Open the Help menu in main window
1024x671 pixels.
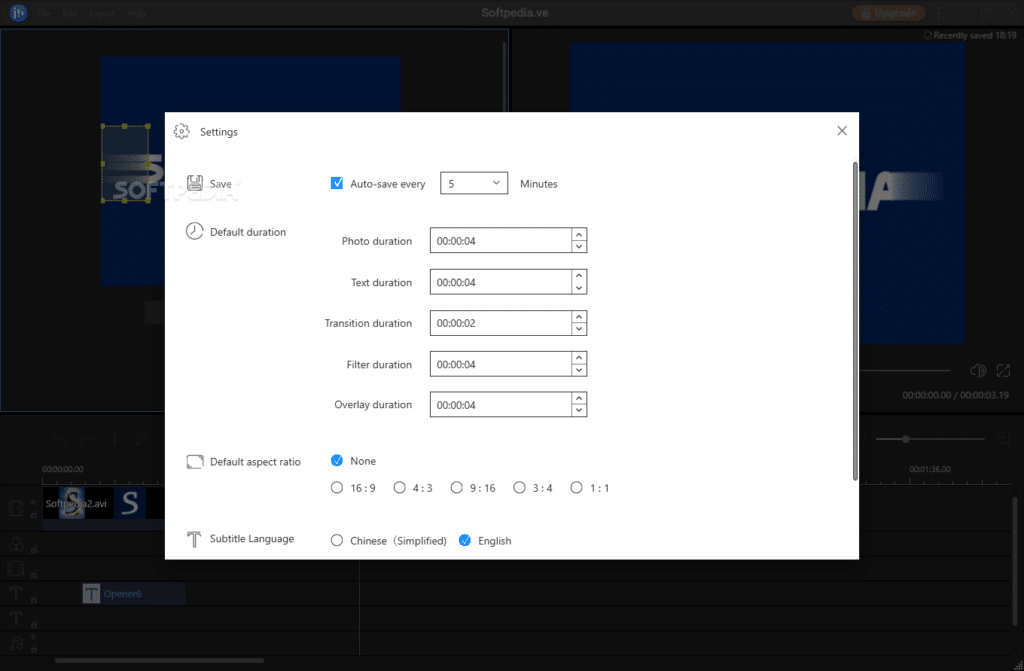(x=136, y=13)
